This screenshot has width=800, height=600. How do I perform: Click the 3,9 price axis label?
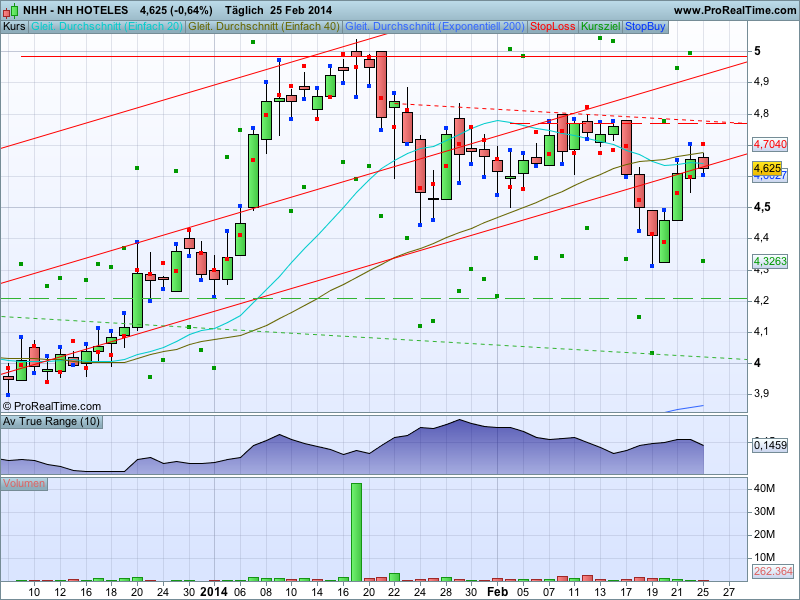pos(762,393)
